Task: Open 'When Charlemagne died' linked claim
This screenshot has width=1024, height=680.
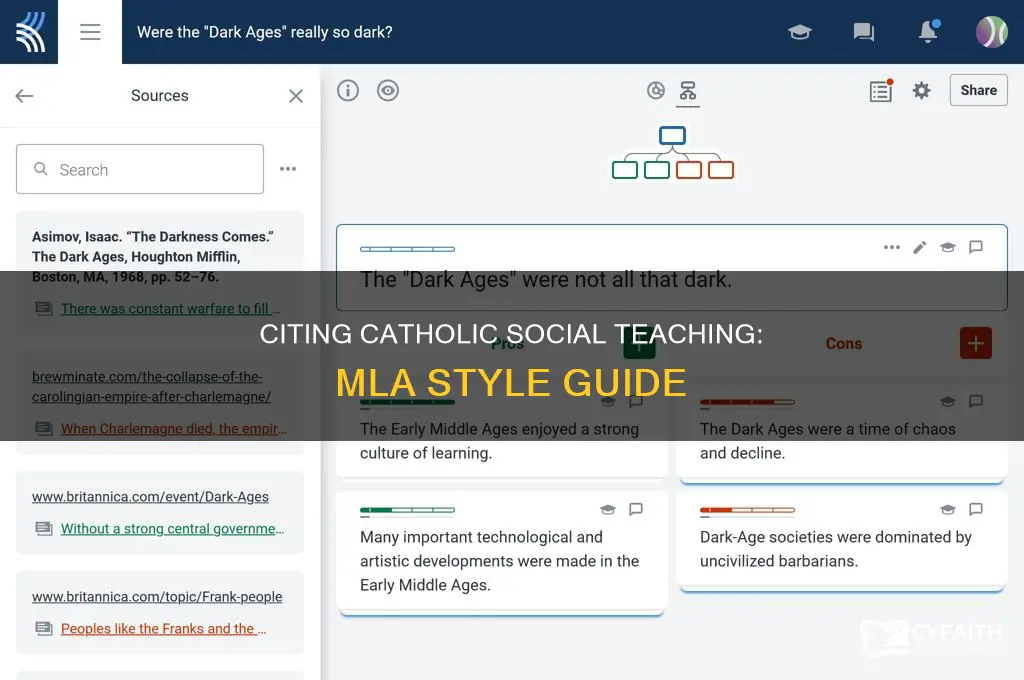Action: (173, 429)
